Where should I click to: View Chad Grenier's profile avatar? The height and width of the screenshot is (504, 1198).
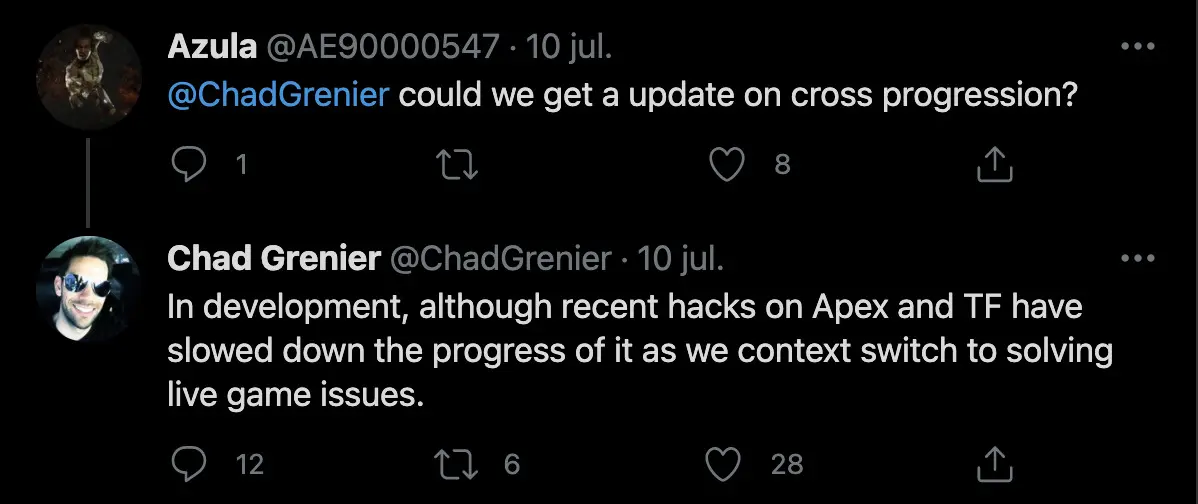89,289
